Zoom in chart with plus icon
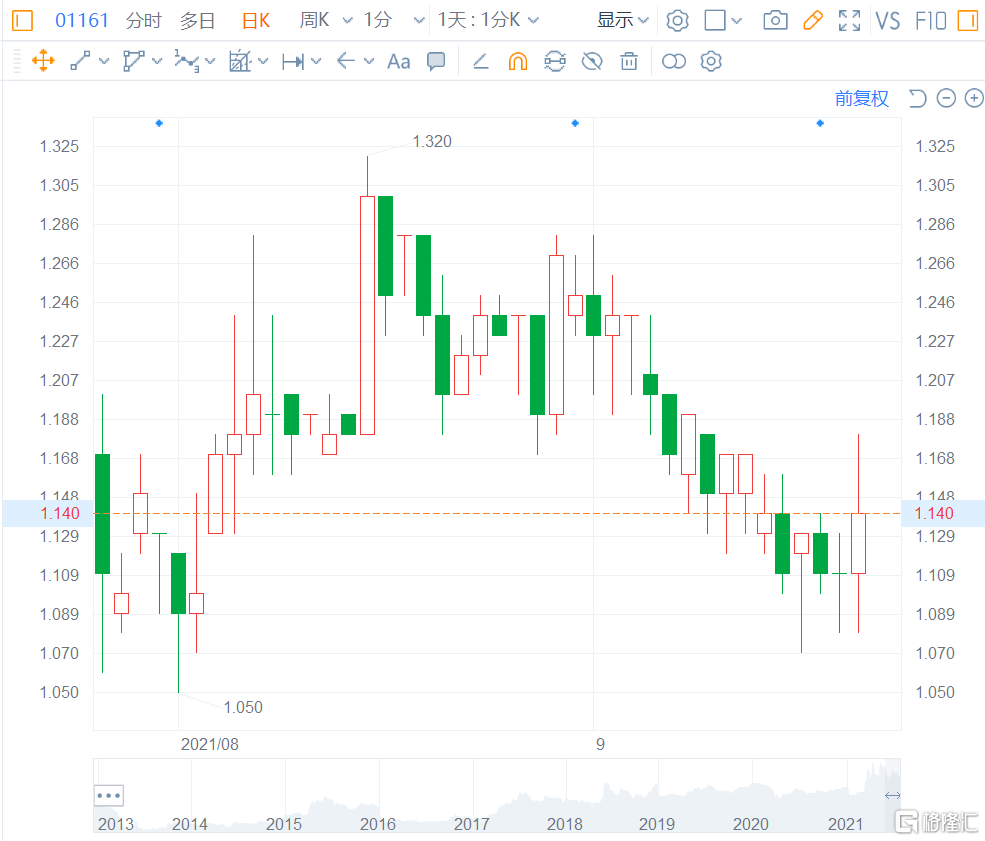Image resolution: width=985 pixels, height=841 pixels. 974,99
